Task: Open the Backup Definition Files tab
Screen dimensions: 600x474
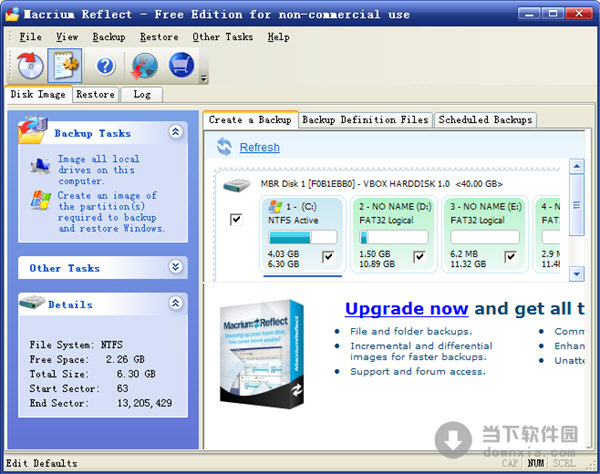Action: click(x=365, y=120)
